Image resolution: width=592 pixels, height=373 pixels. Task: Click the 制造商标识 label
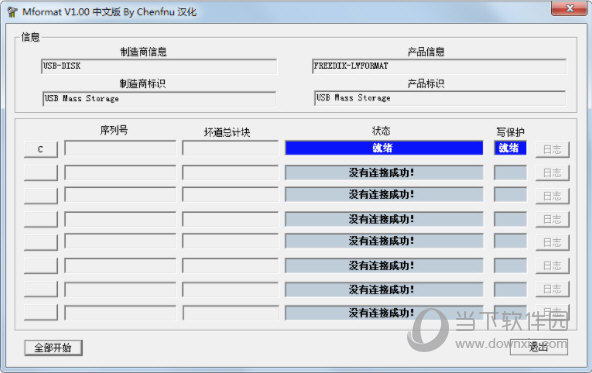coord(143,83)
